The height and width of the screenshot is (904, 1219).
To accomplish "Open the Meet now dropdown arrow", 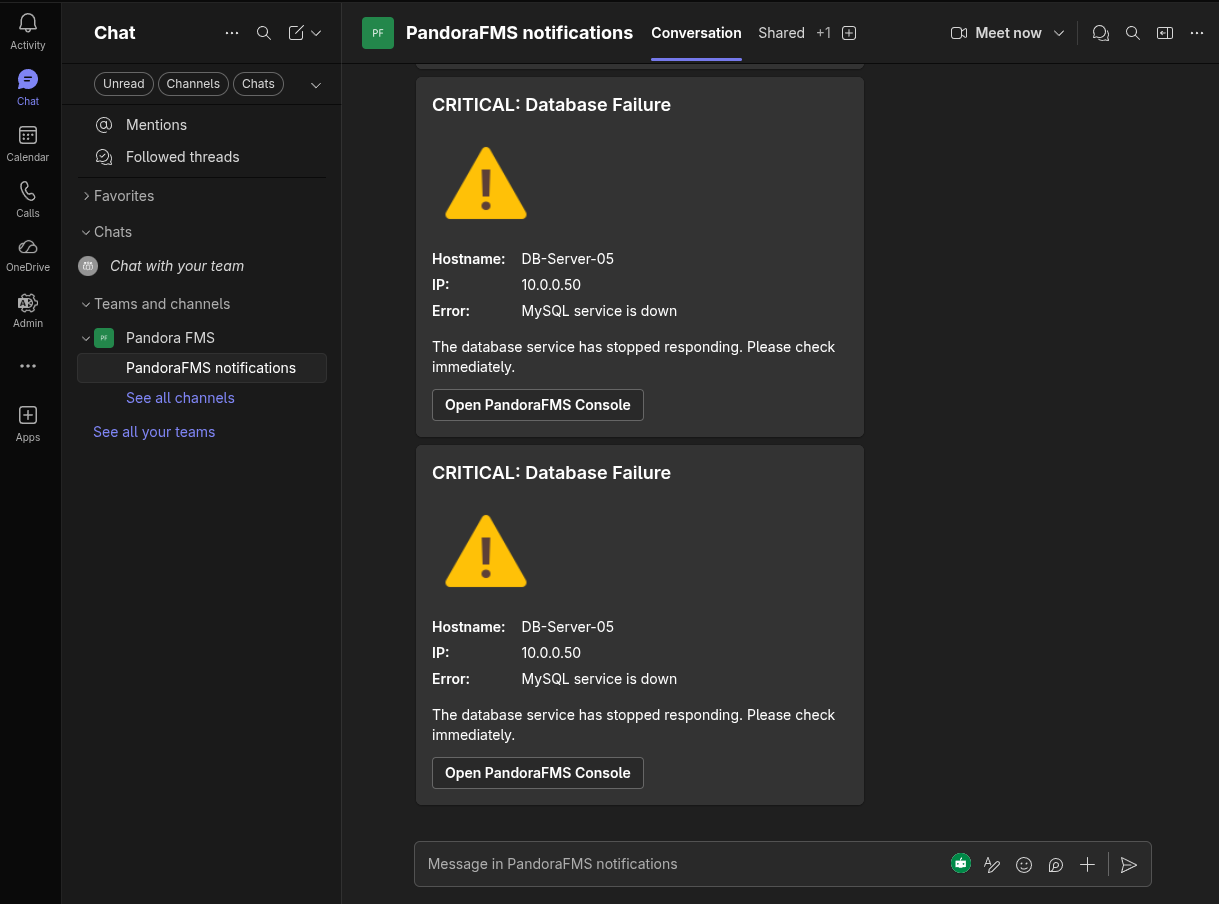I will click(x=1059, y=33).
